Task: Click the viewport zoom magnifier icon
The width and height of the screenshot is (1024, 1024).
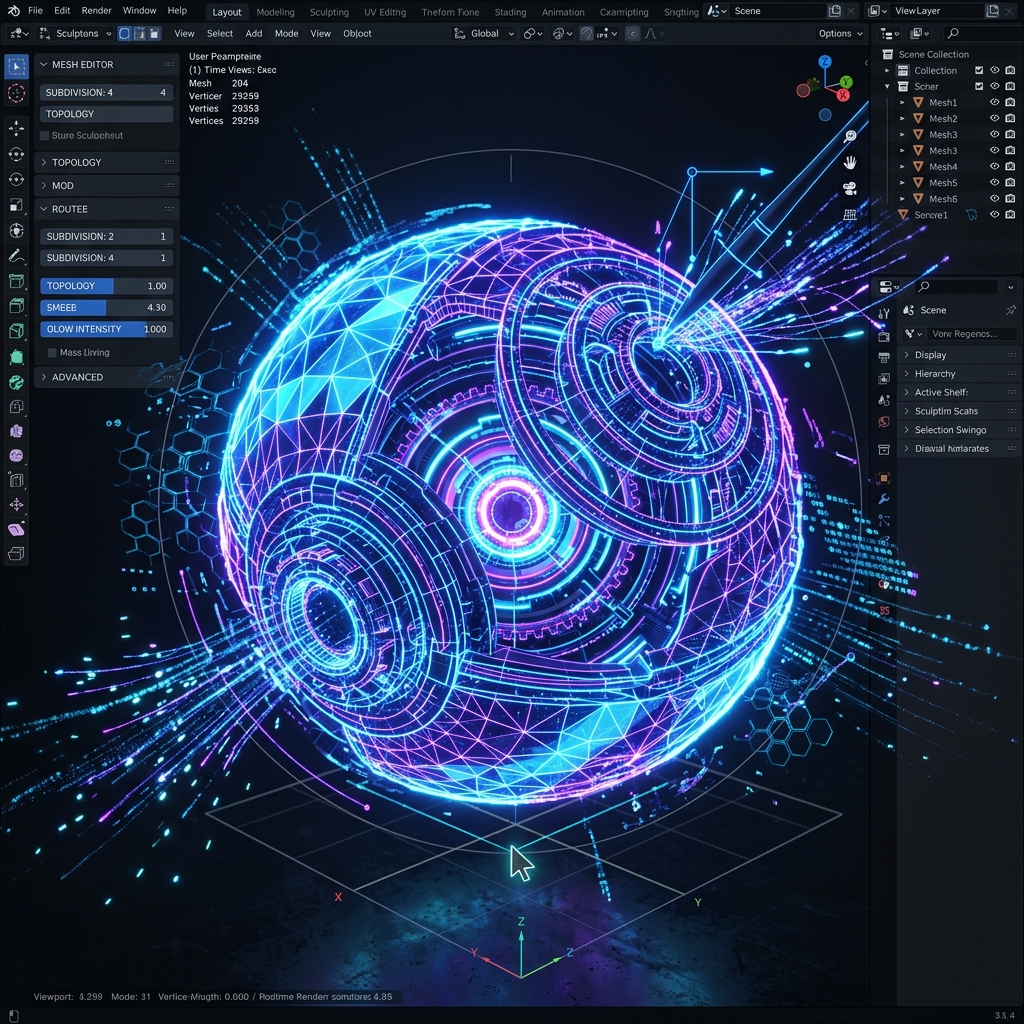Action: (850, 136)
